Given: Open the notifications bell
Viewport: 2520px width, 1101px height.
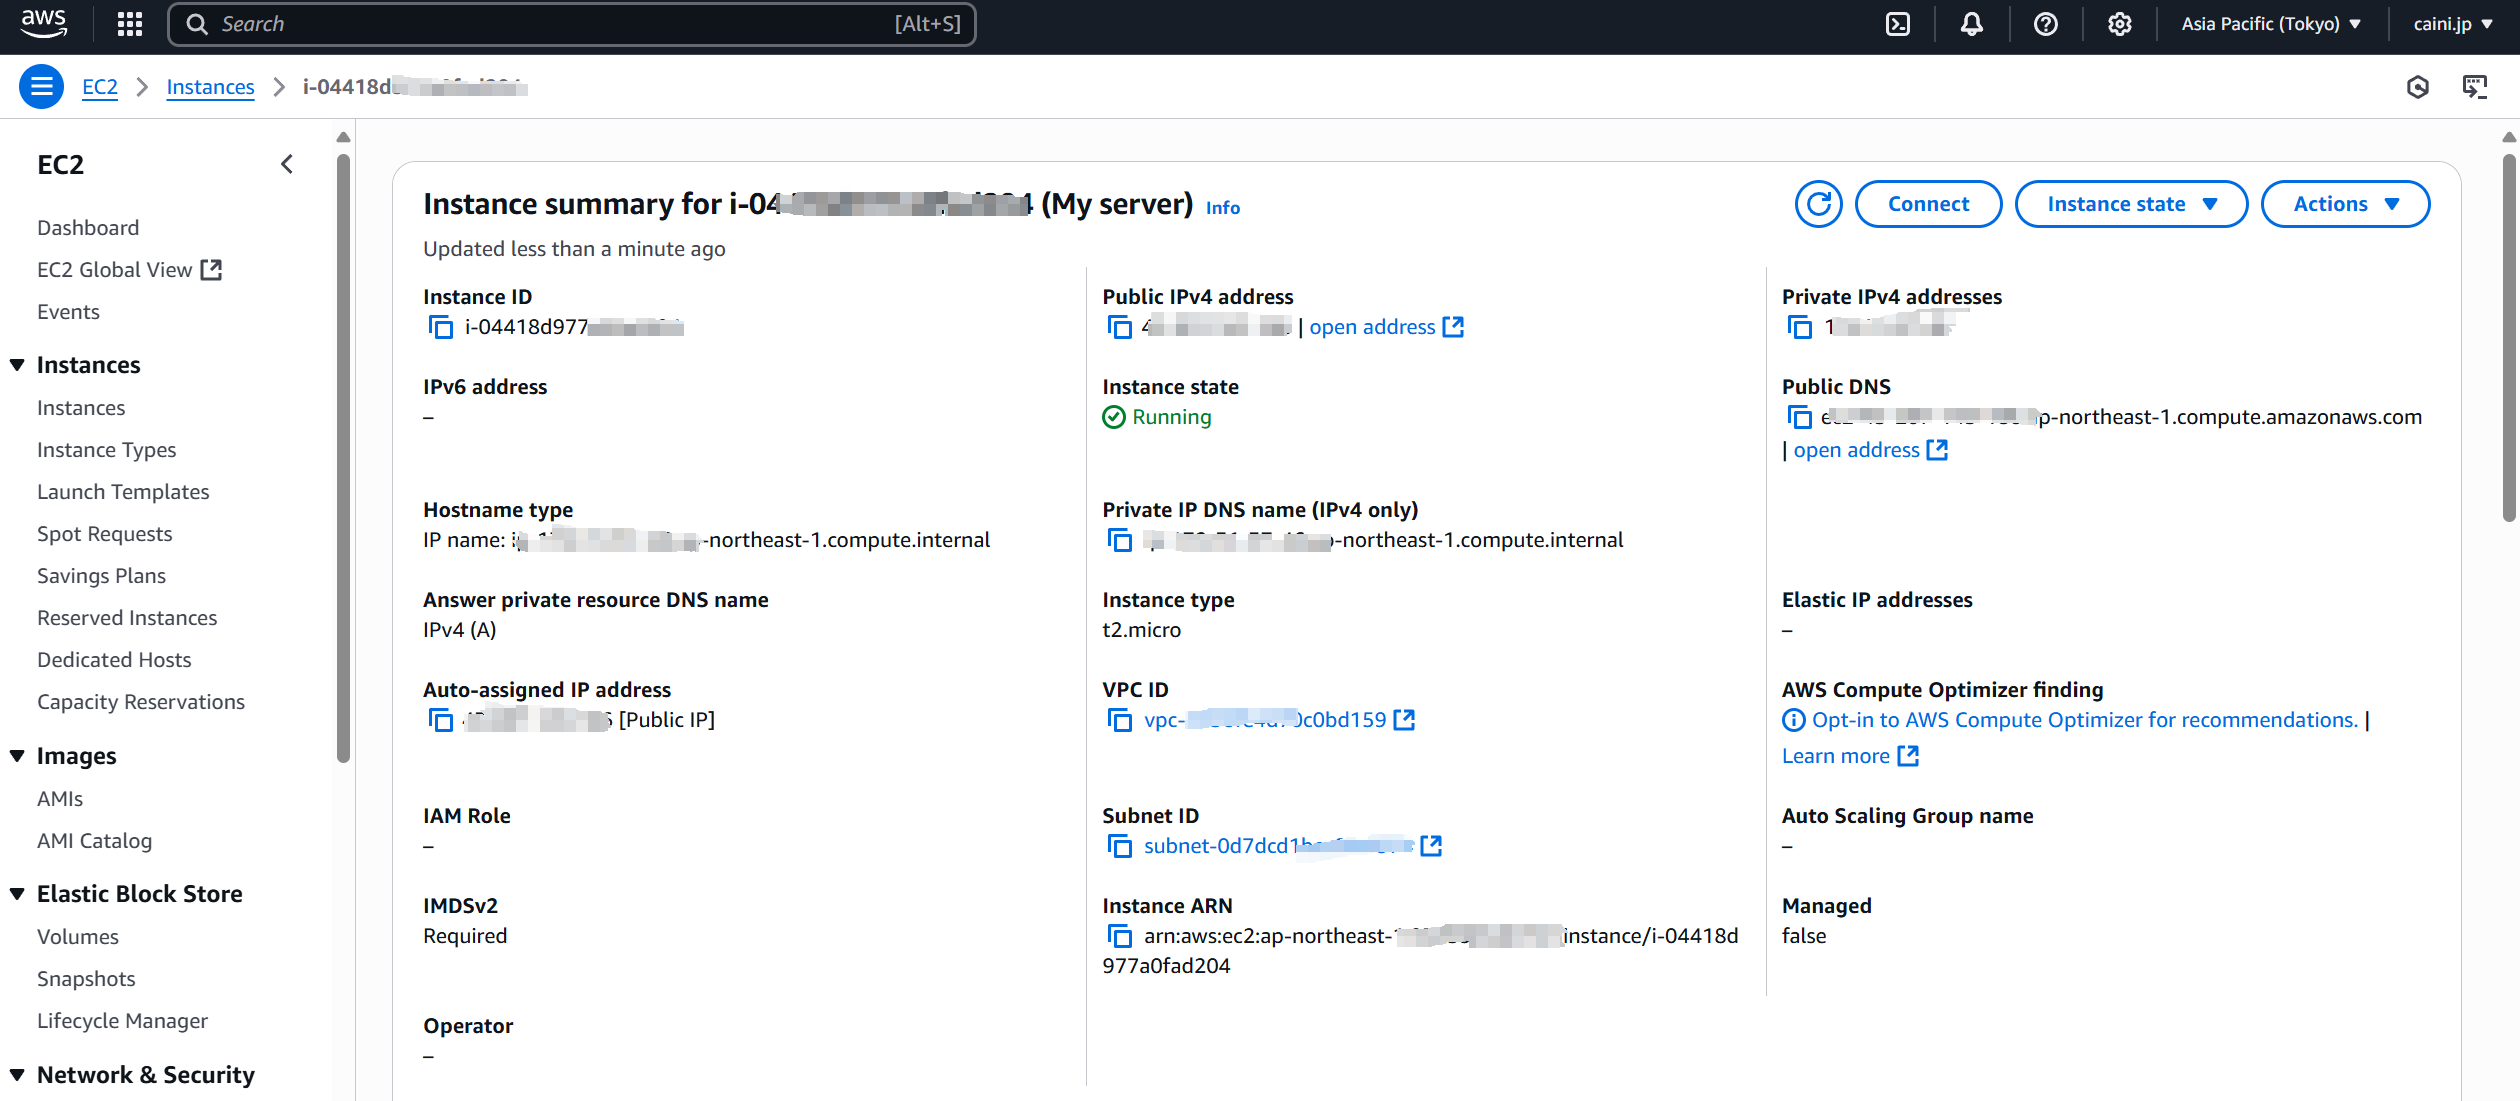Looking at the screenshot, I should (x=1971, y=24).
